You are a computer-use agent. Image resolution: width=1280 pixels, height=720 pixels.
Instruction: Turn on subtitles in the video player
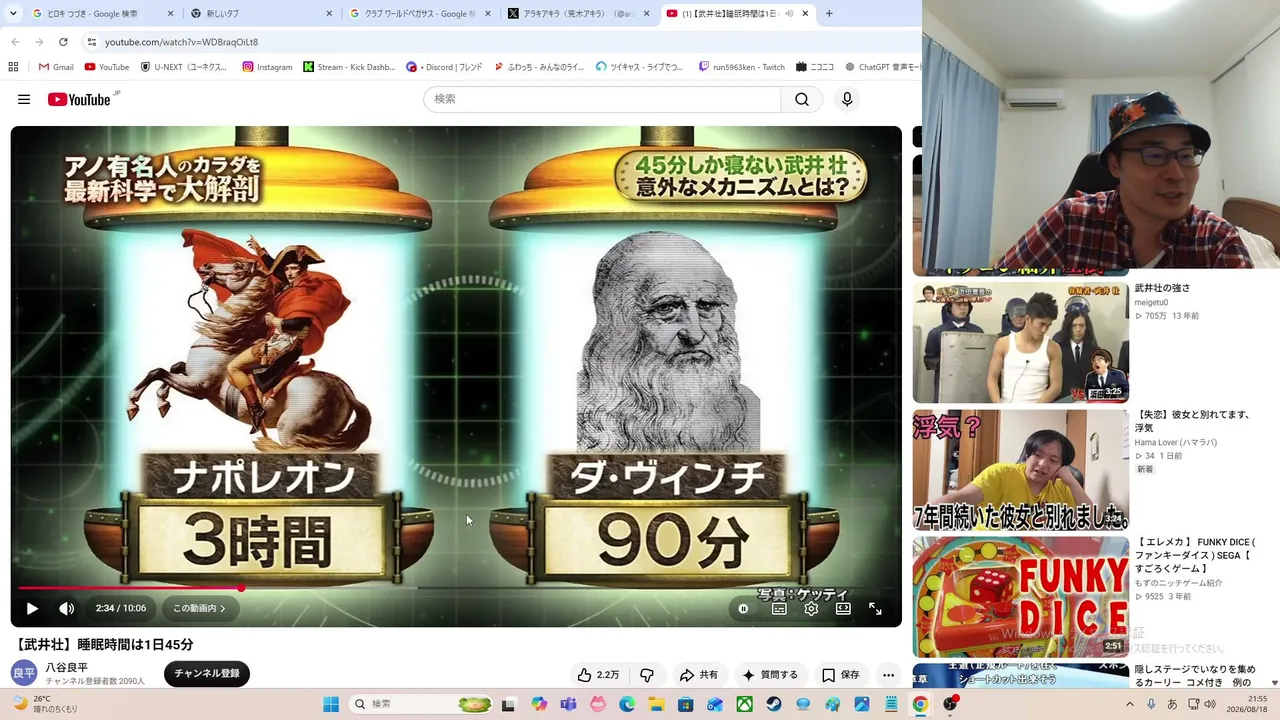pos(779,608)
